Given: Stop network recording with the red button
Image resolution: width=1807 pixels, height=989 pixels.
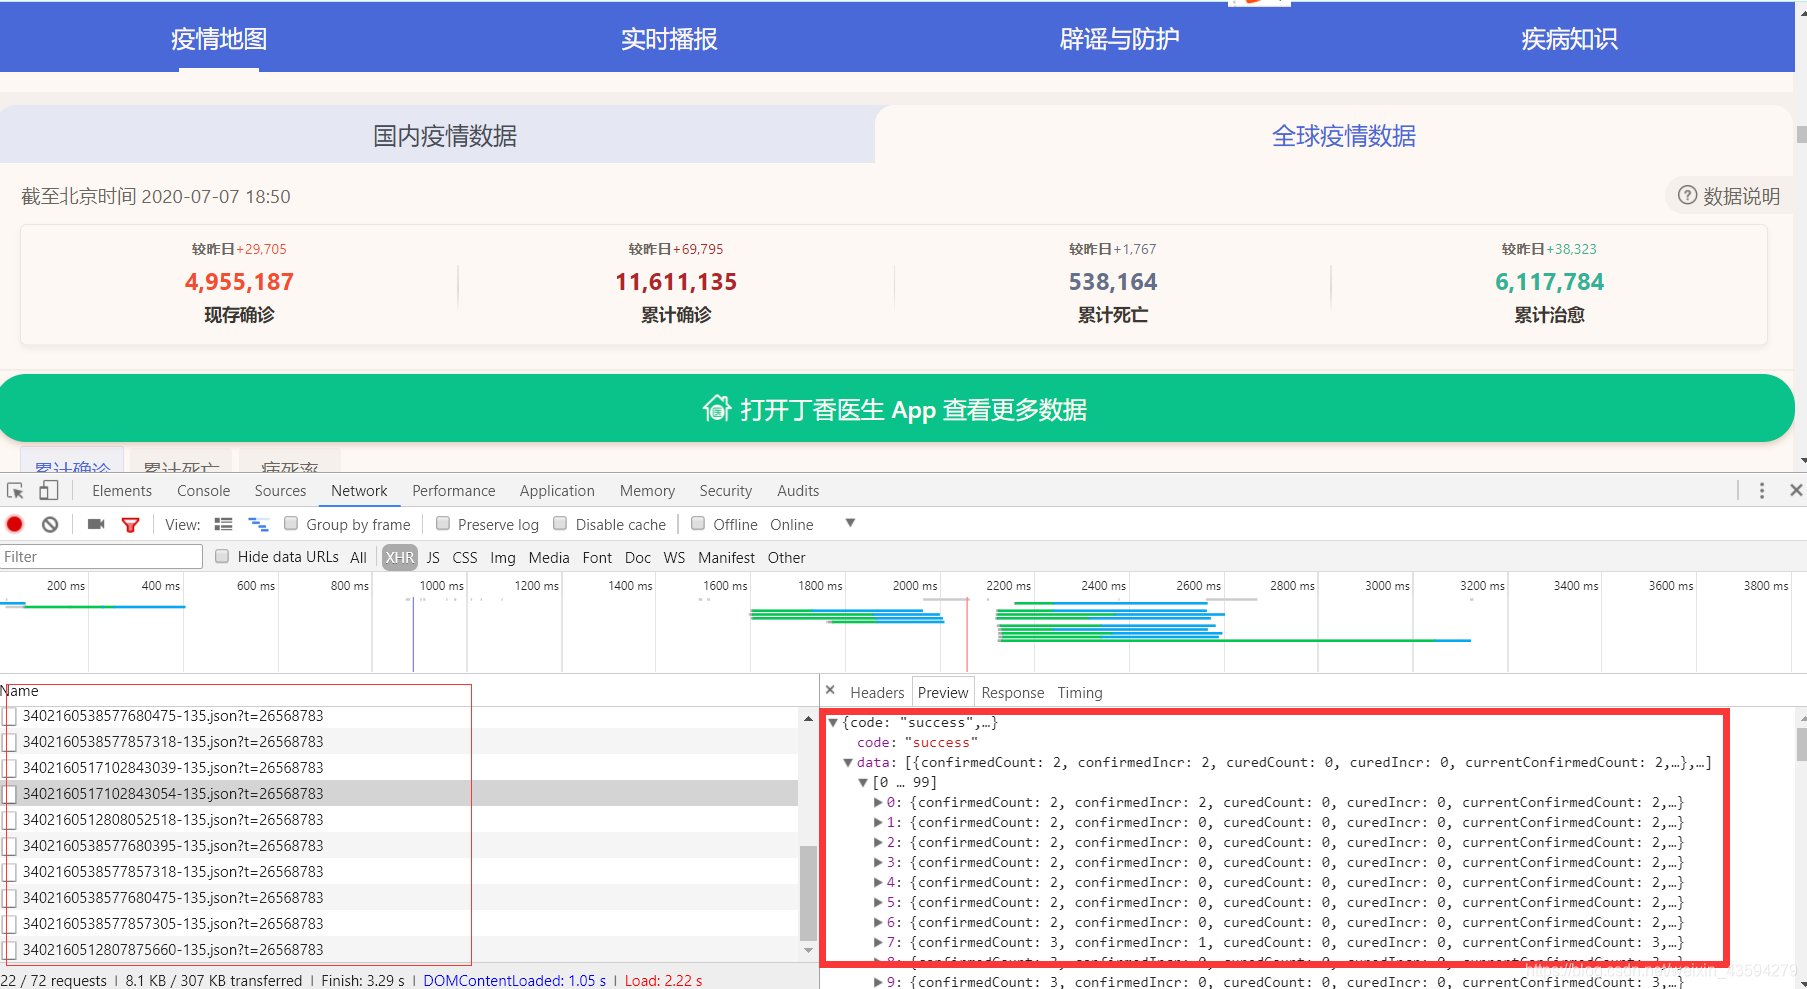Looking at the screenshot, I should pos(15,524).
